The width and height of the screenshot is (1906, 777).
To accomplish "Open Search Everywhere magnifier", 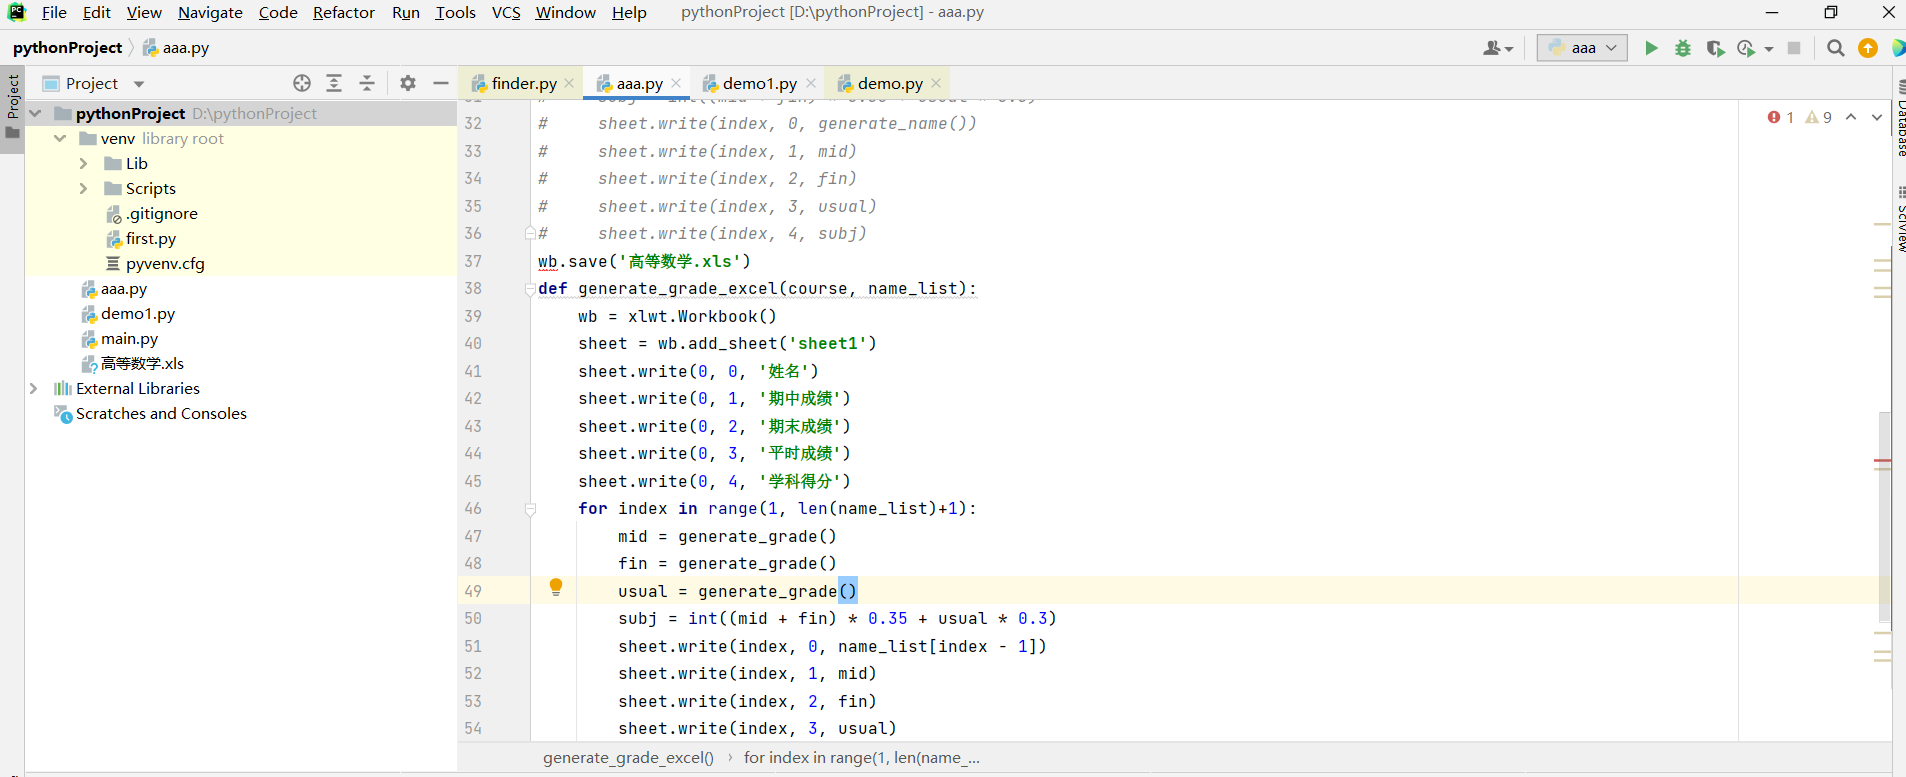I will click(1835, 48).
